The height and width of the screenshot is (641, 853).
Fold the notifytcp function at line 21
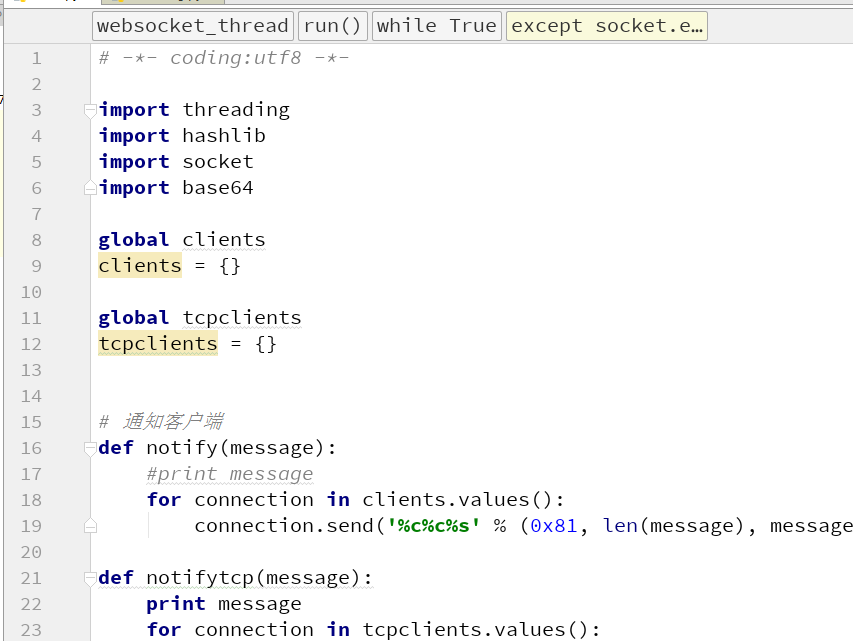pyautogui.click(x=90, y=578)
